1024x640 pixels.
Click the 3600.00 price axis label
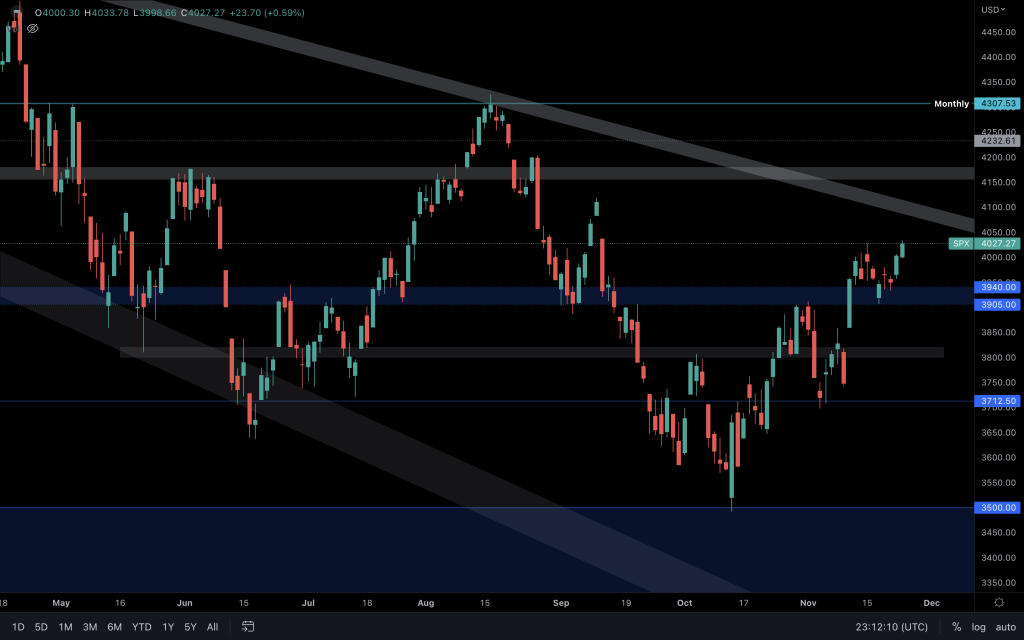pos(998,458)
